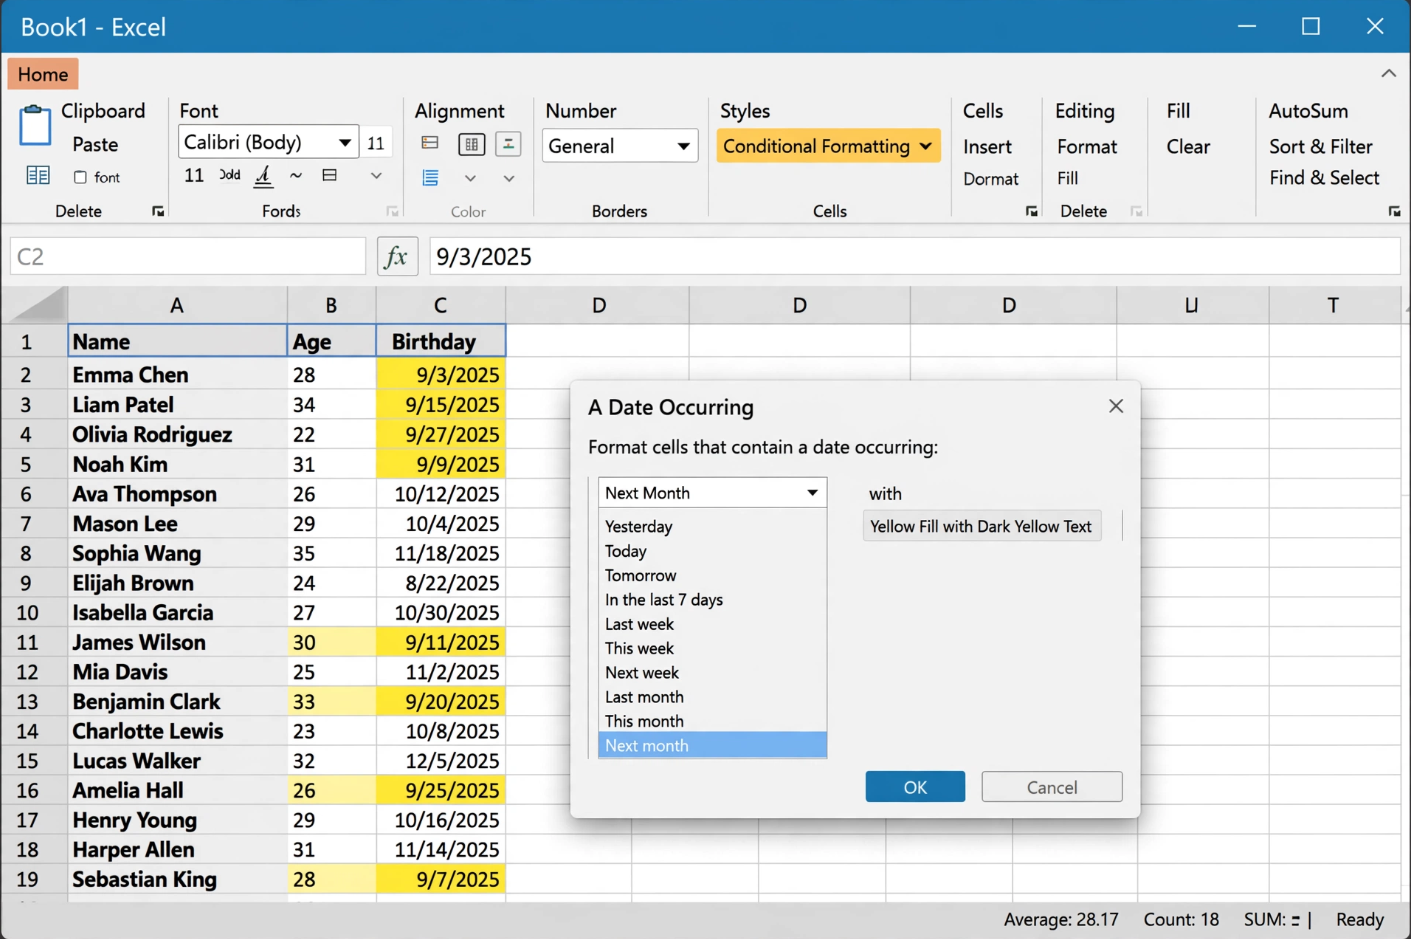The height and width of the screenshot is (939, 1411).
Task: Click the Format button under Editing
Action: pyautogui.click(x=1087, y=146)
